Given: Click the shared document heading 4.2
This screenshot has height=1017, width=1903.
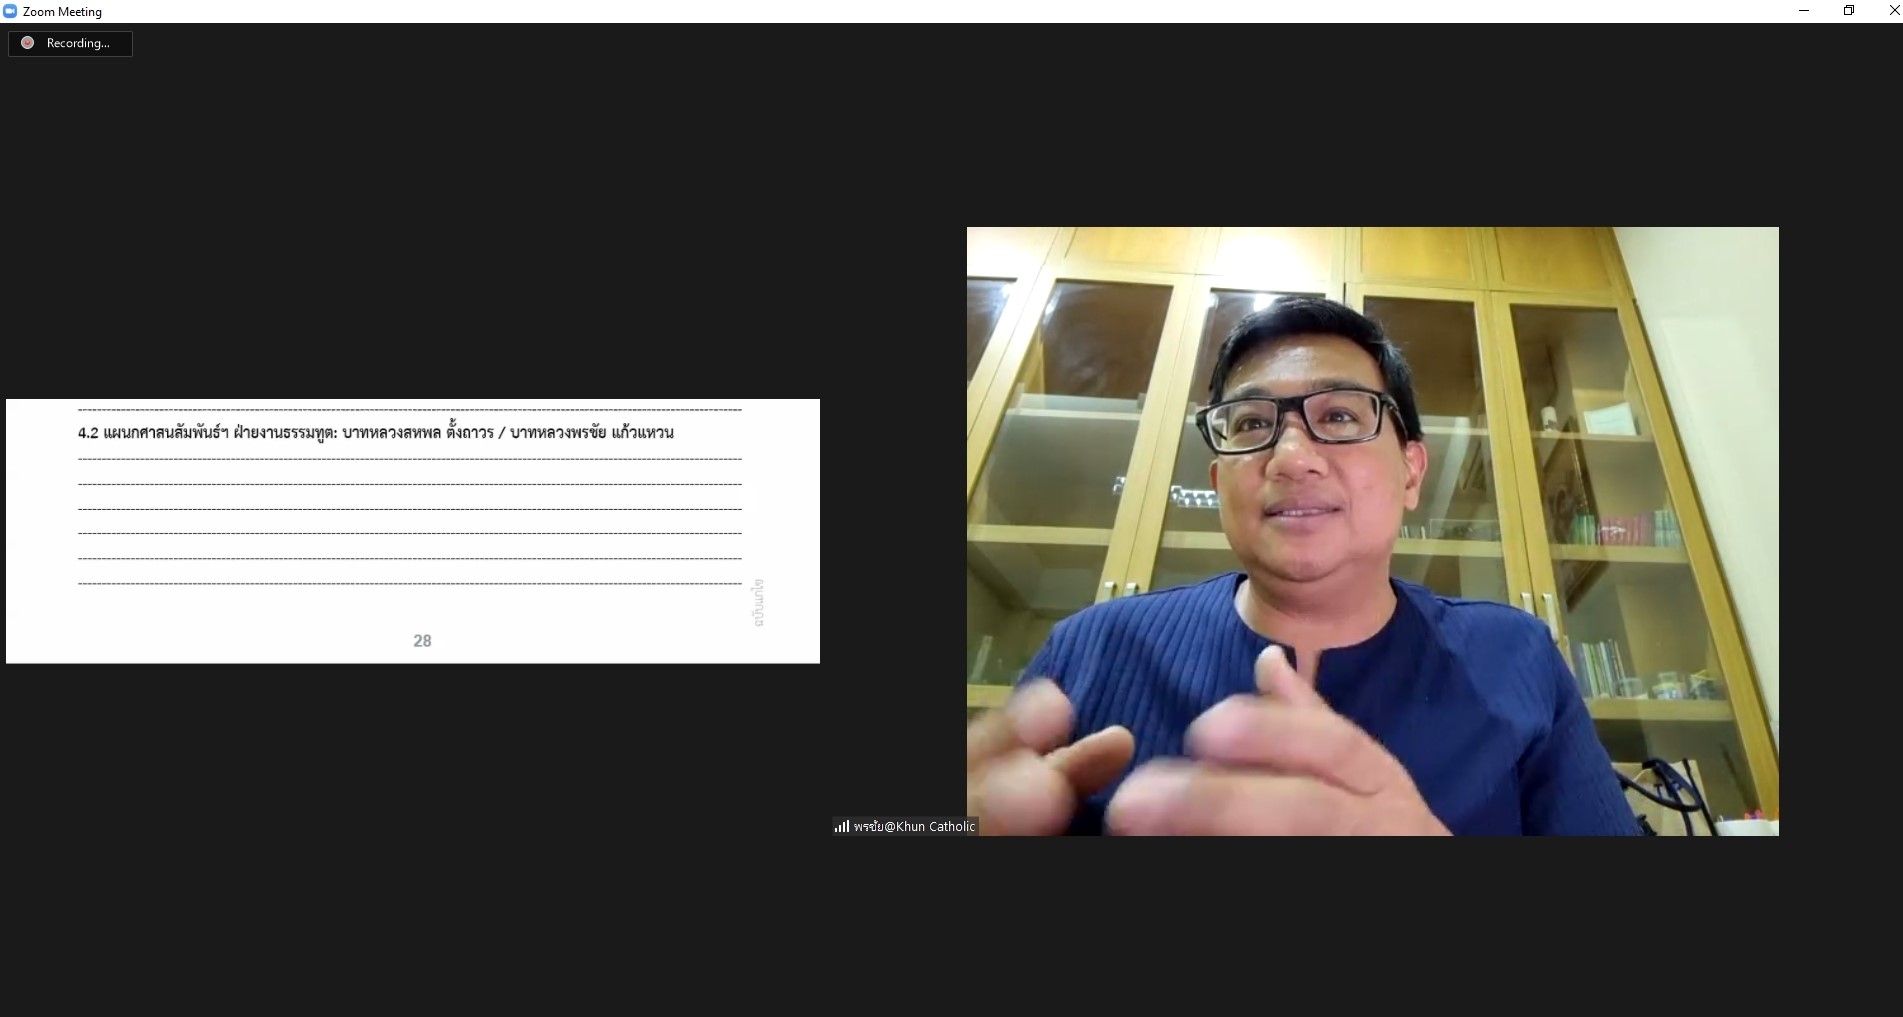Looking at the screenshot, I should coord(376,432).
